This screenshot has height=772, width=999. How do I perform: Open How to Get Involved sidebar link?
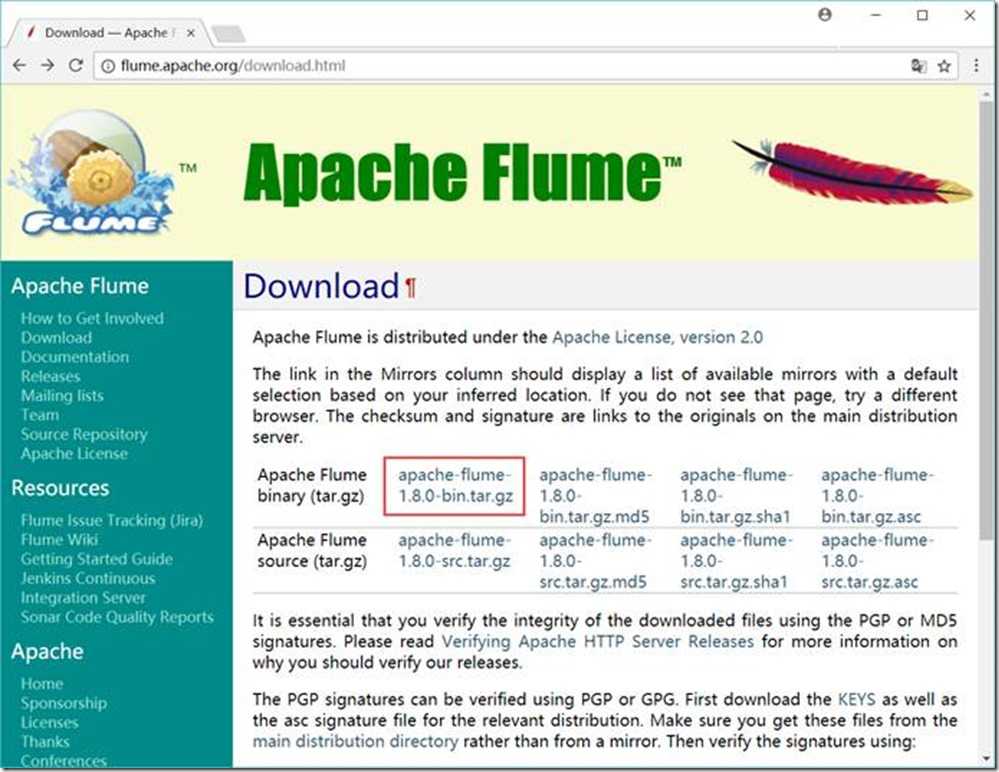(x=92, y=318)
